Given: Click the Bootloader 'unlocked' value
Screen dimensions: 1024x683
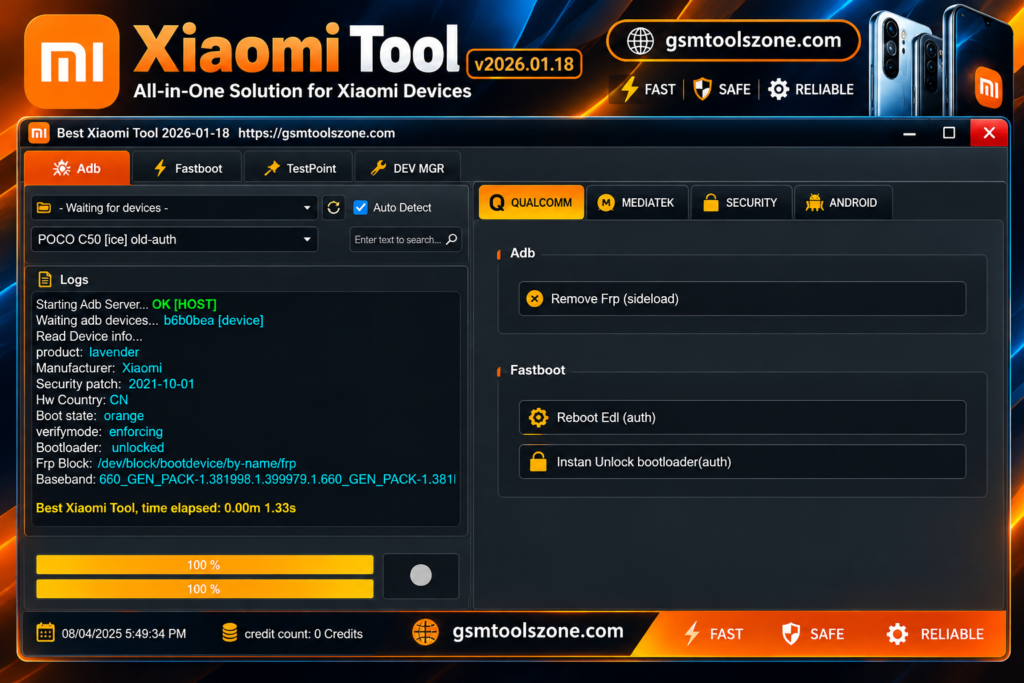Looking at the screenshot, I should point(138,448).
